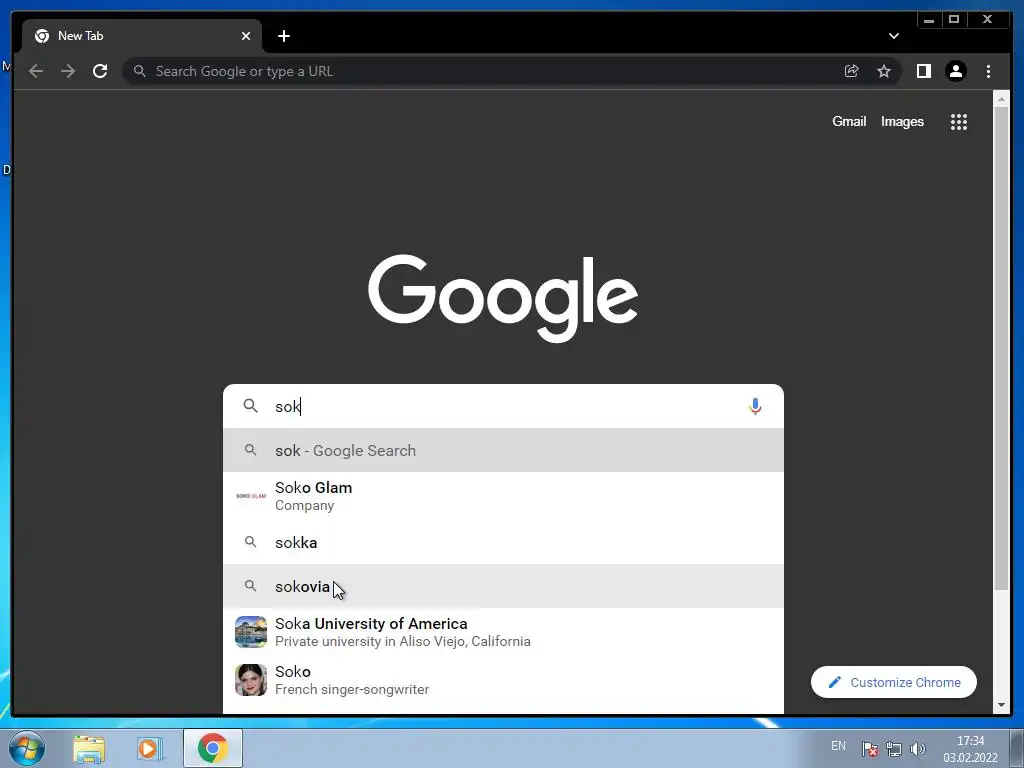Choose the Soka University of America suggestion
Viewport: 1024px width, 768px height.
pos(503,632)
